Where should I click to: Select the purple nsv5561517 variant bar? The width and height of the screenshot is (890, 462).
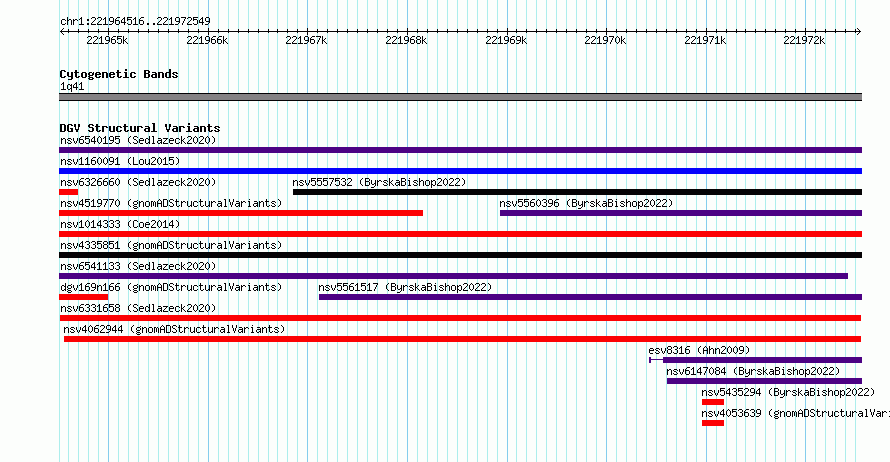[x=590, y=297]
